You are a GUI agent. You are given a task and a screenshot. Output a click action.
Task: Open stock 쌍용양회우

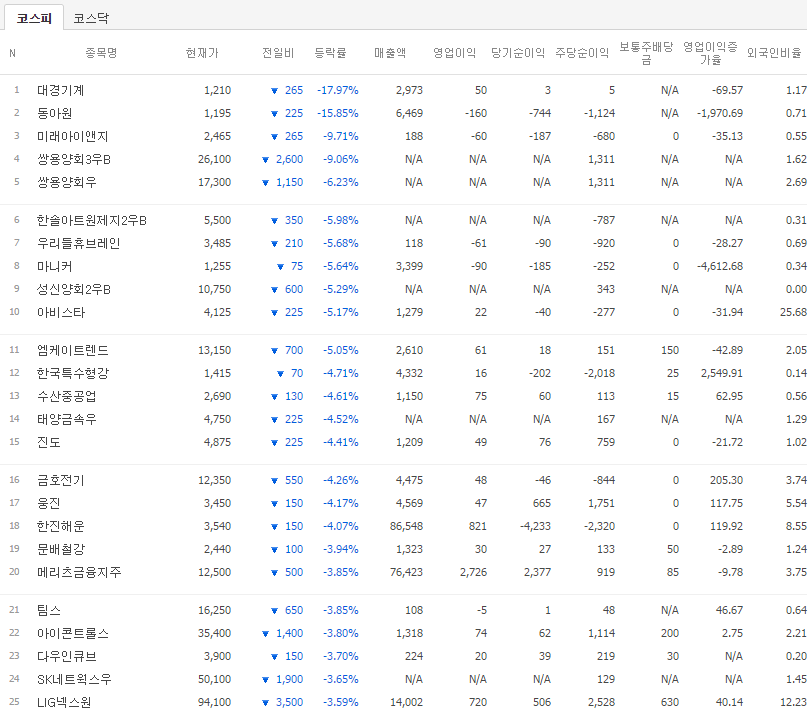pyautogui.click(x=67, y=182)
